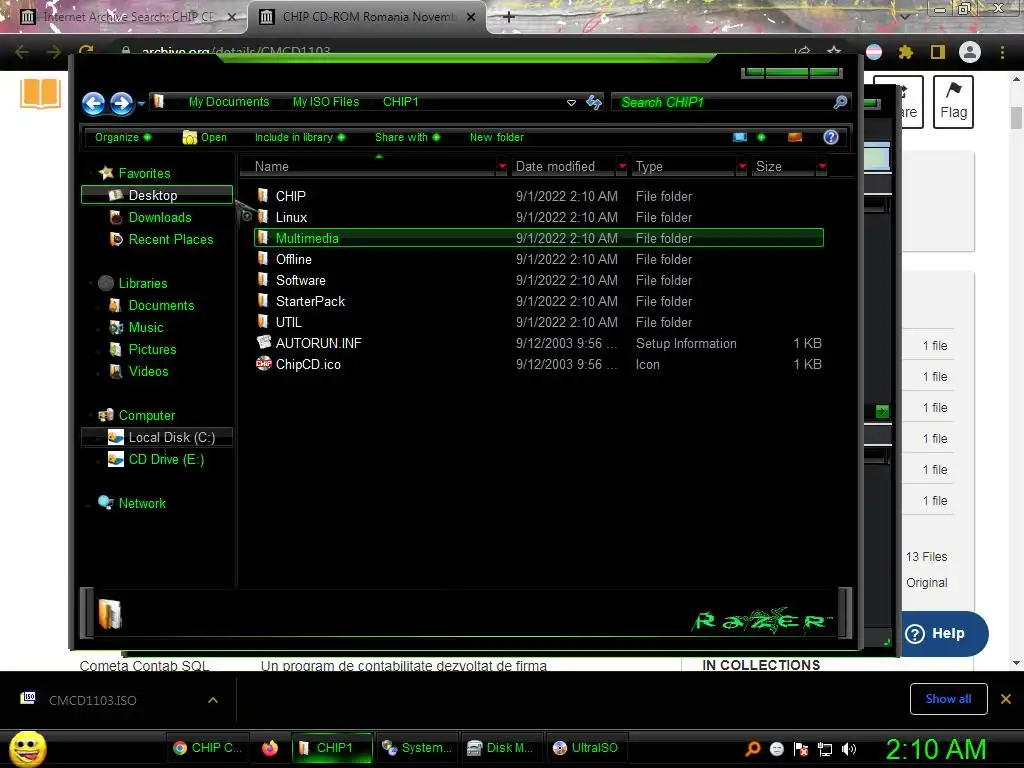Select the Offline folder
Image resolution: width=1024 pixels, height=768 pixels.
(293, 259)
